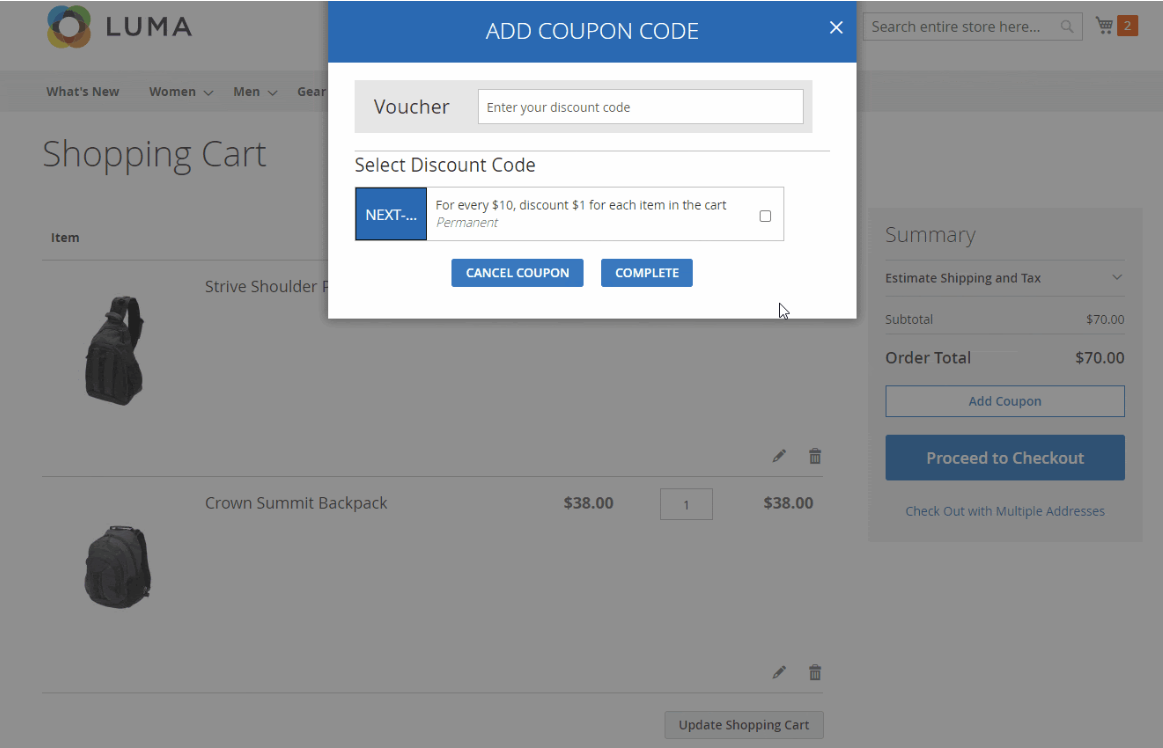Click Proceed to Checkout

coord(1005,458)
